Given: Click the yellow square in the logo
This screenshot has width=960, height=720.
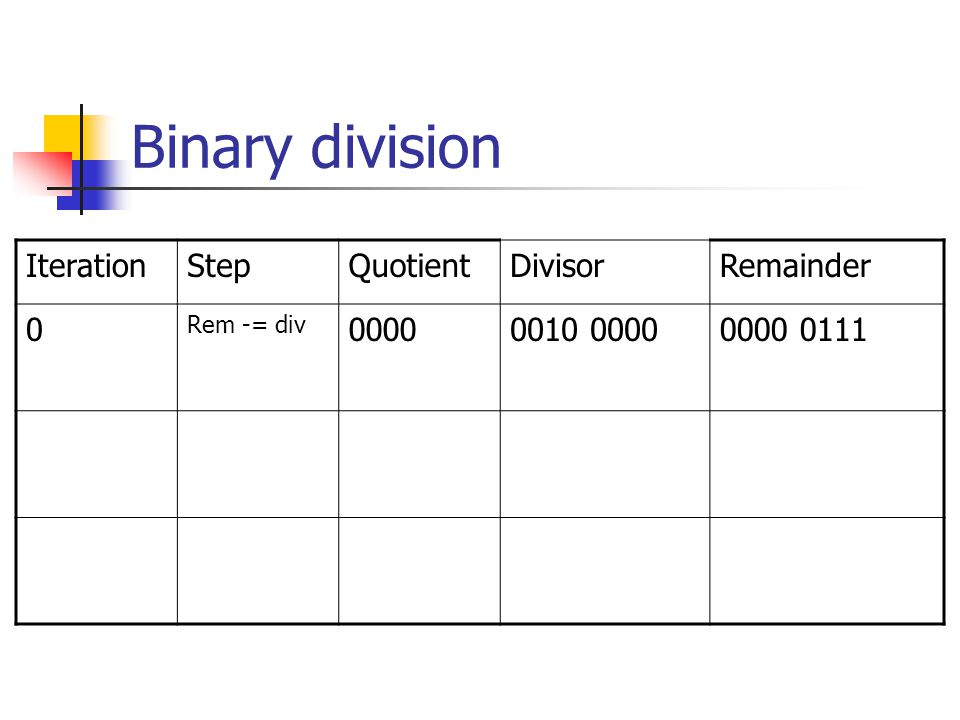Looking at the screenshot, I should pos(62,135).
